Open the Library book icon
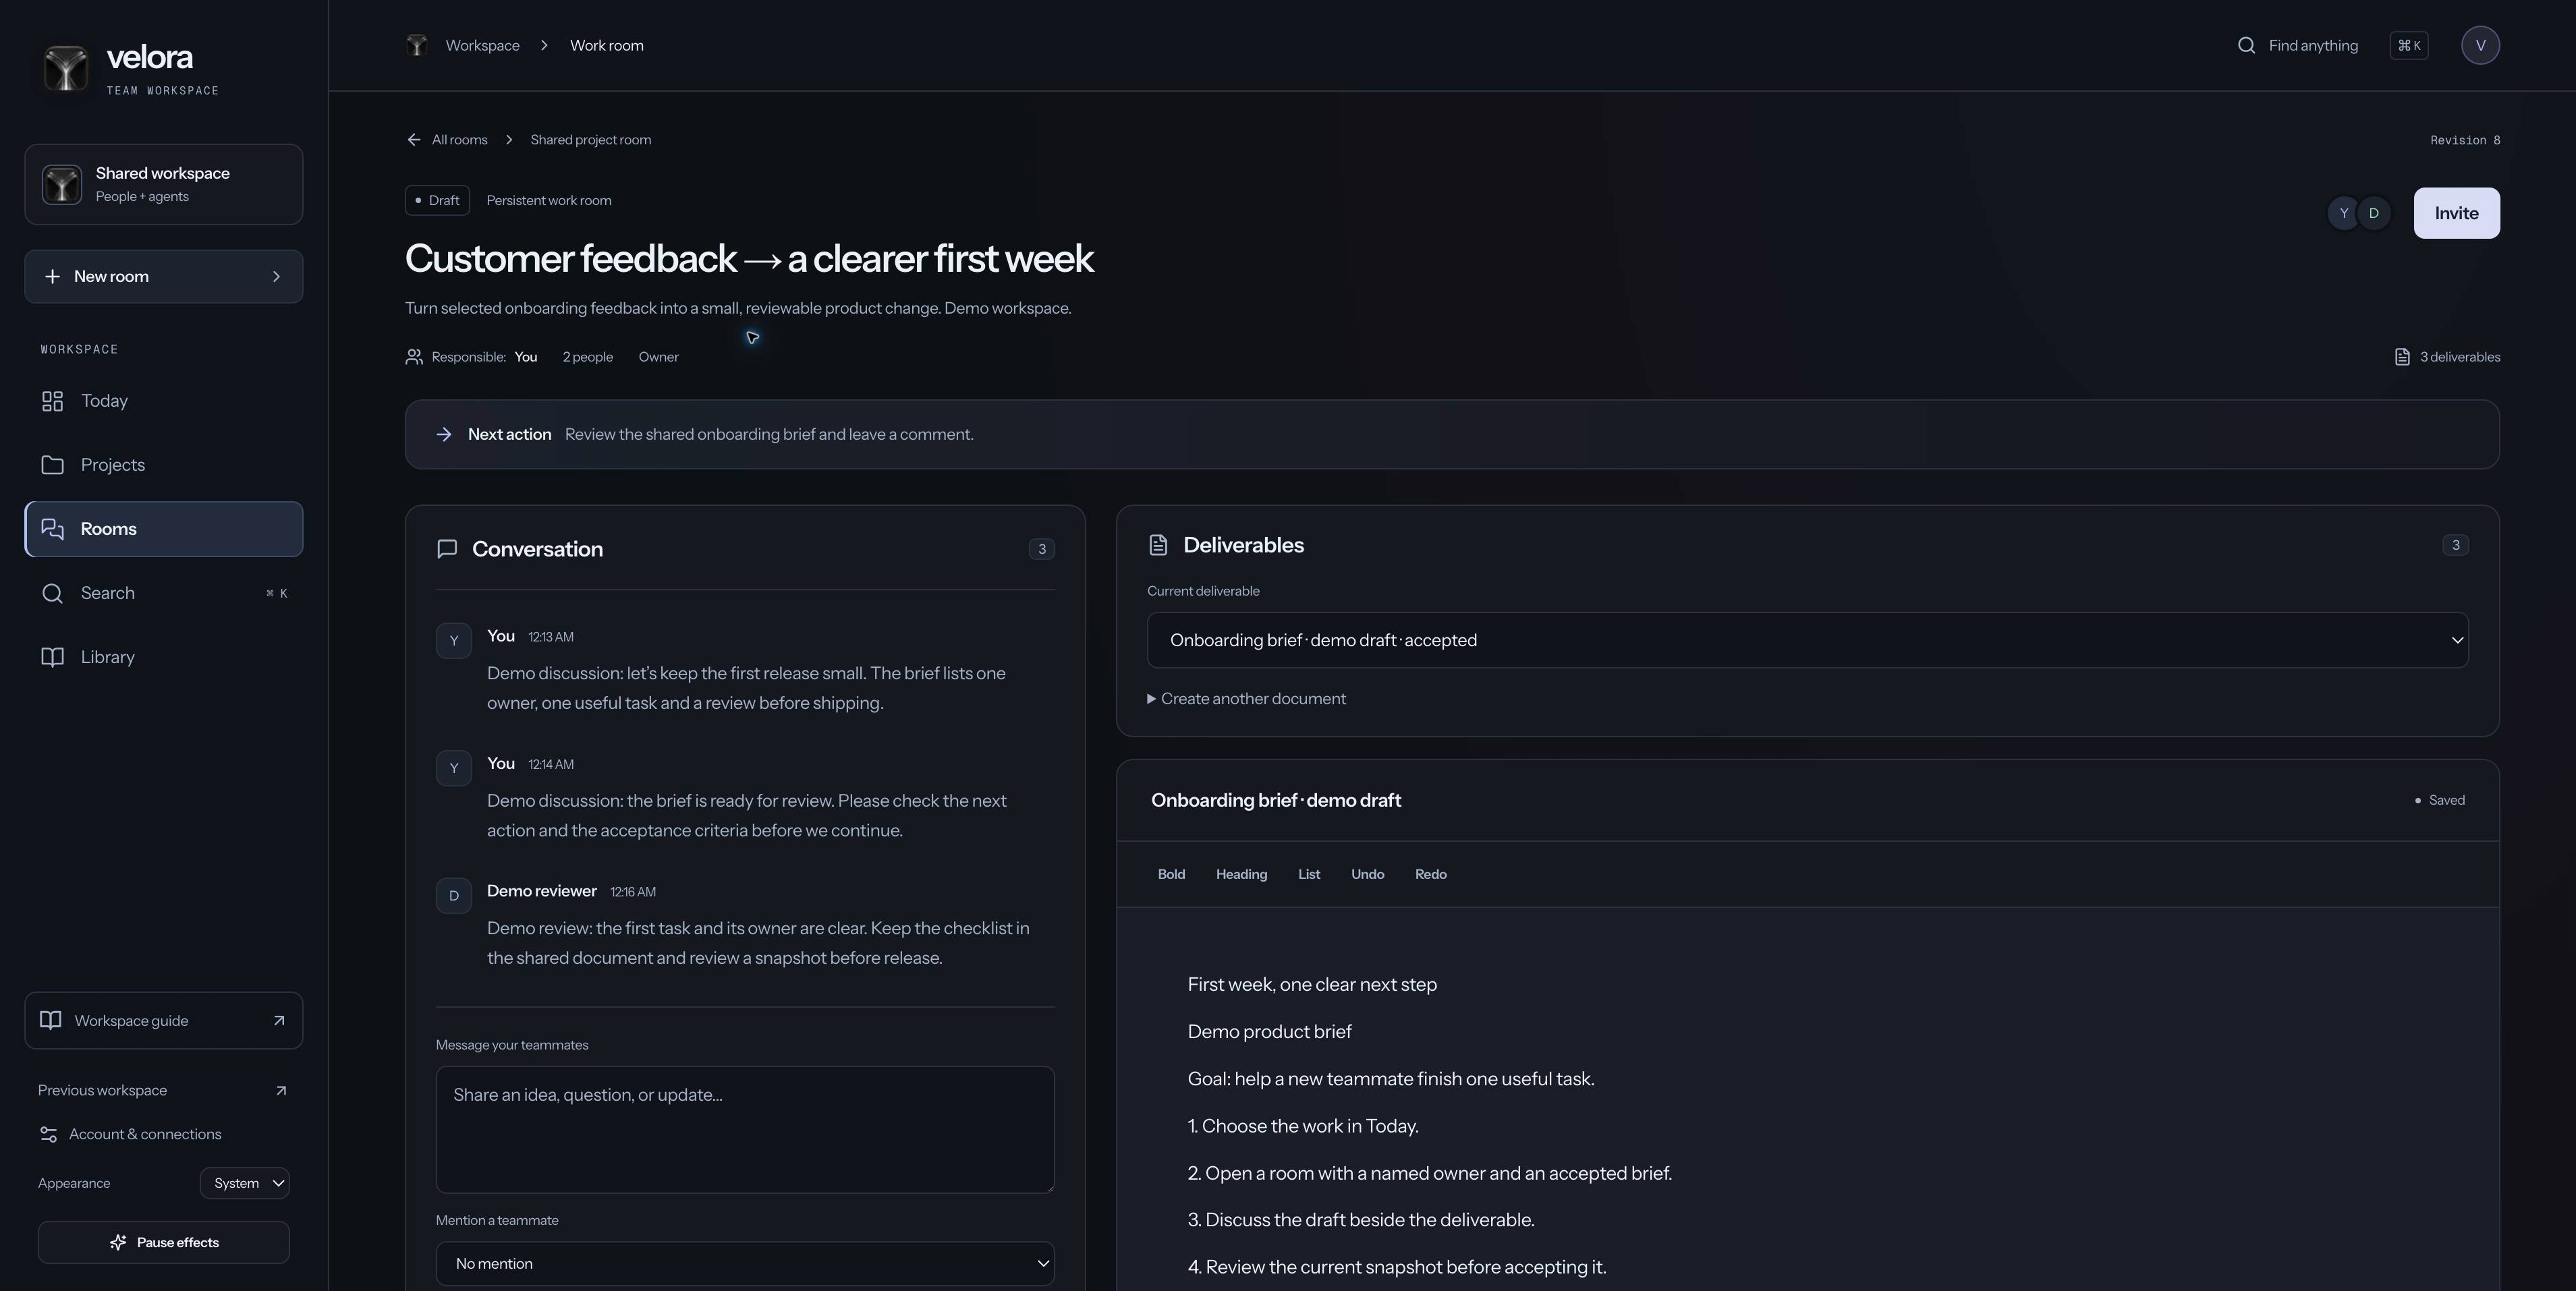 (52, 657)
